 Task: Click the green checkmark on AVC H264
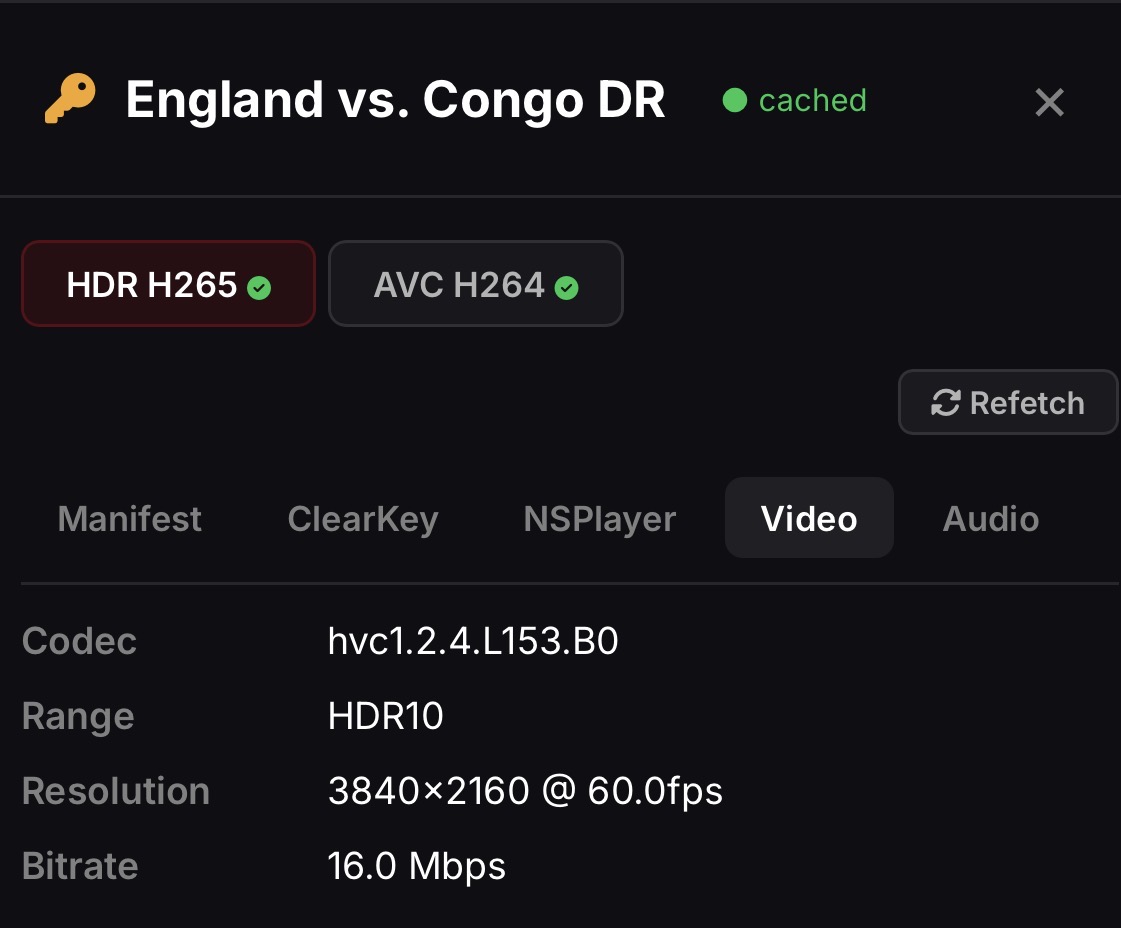[566, 287]
